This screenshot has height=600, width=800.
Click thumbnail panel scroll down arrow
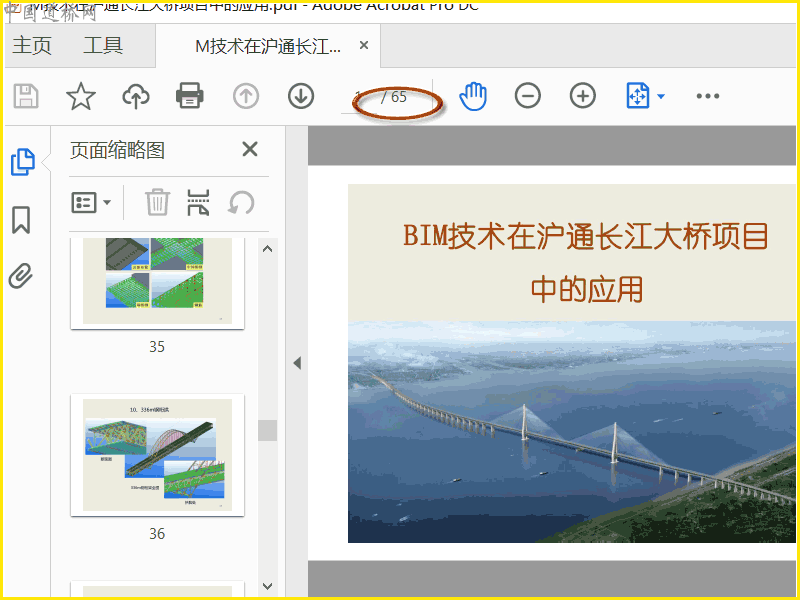(x=267, y=586)
